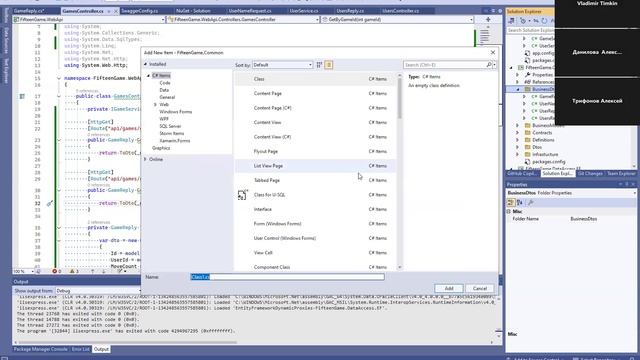Switch template list to medium icons view
This screenshot has height=360, width=640.
[x=329, y=65]
